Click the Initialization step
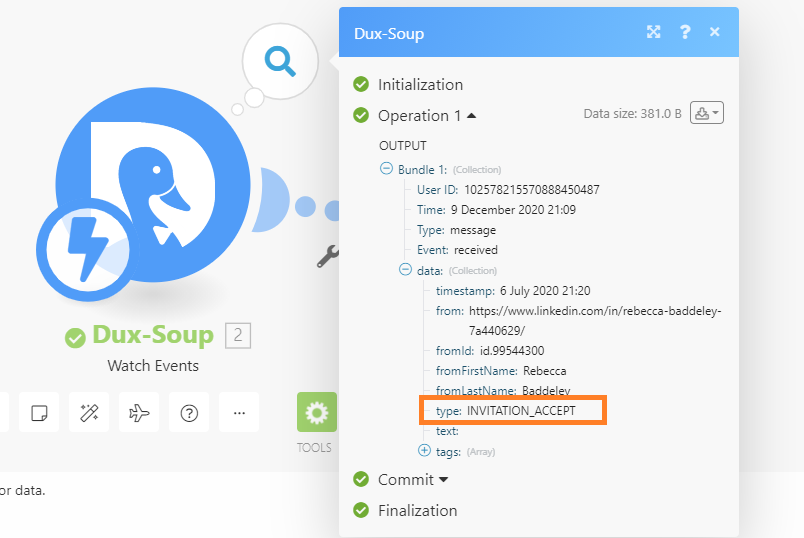Image resolution: width=804 pixels, height=538 pixels. pos(420,85)
